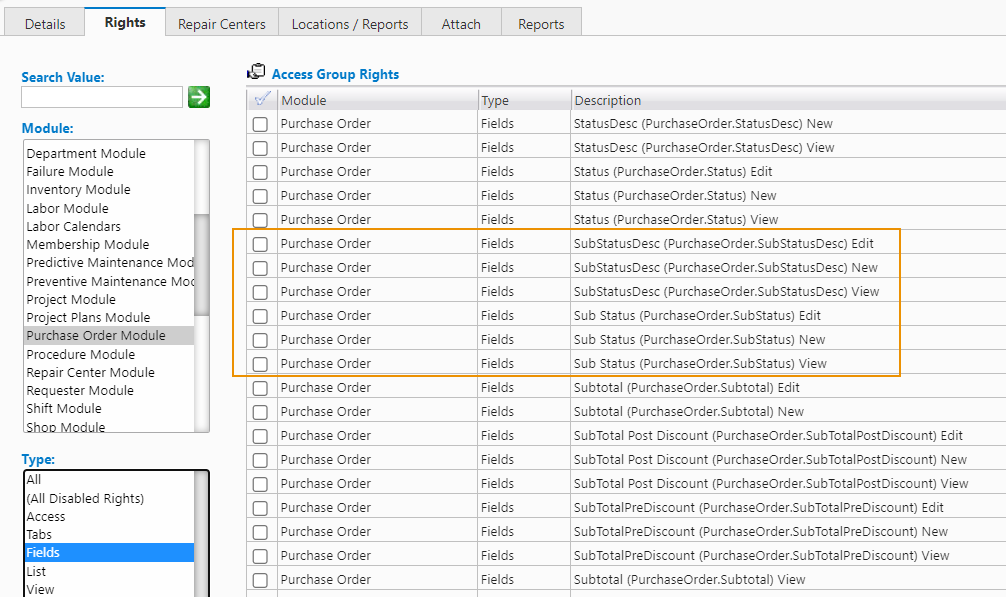
Task: Check the StatusDesc New rights checkbox
Action: [x=260, y=124]
